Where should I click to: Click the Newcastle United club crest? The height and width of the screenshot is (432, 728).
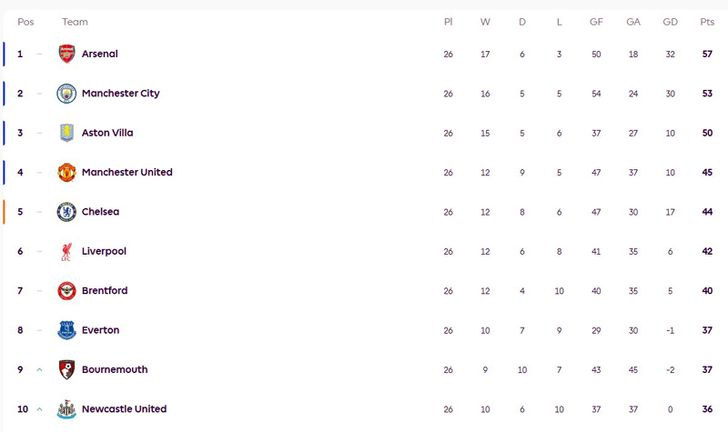(x=66, y=409)
